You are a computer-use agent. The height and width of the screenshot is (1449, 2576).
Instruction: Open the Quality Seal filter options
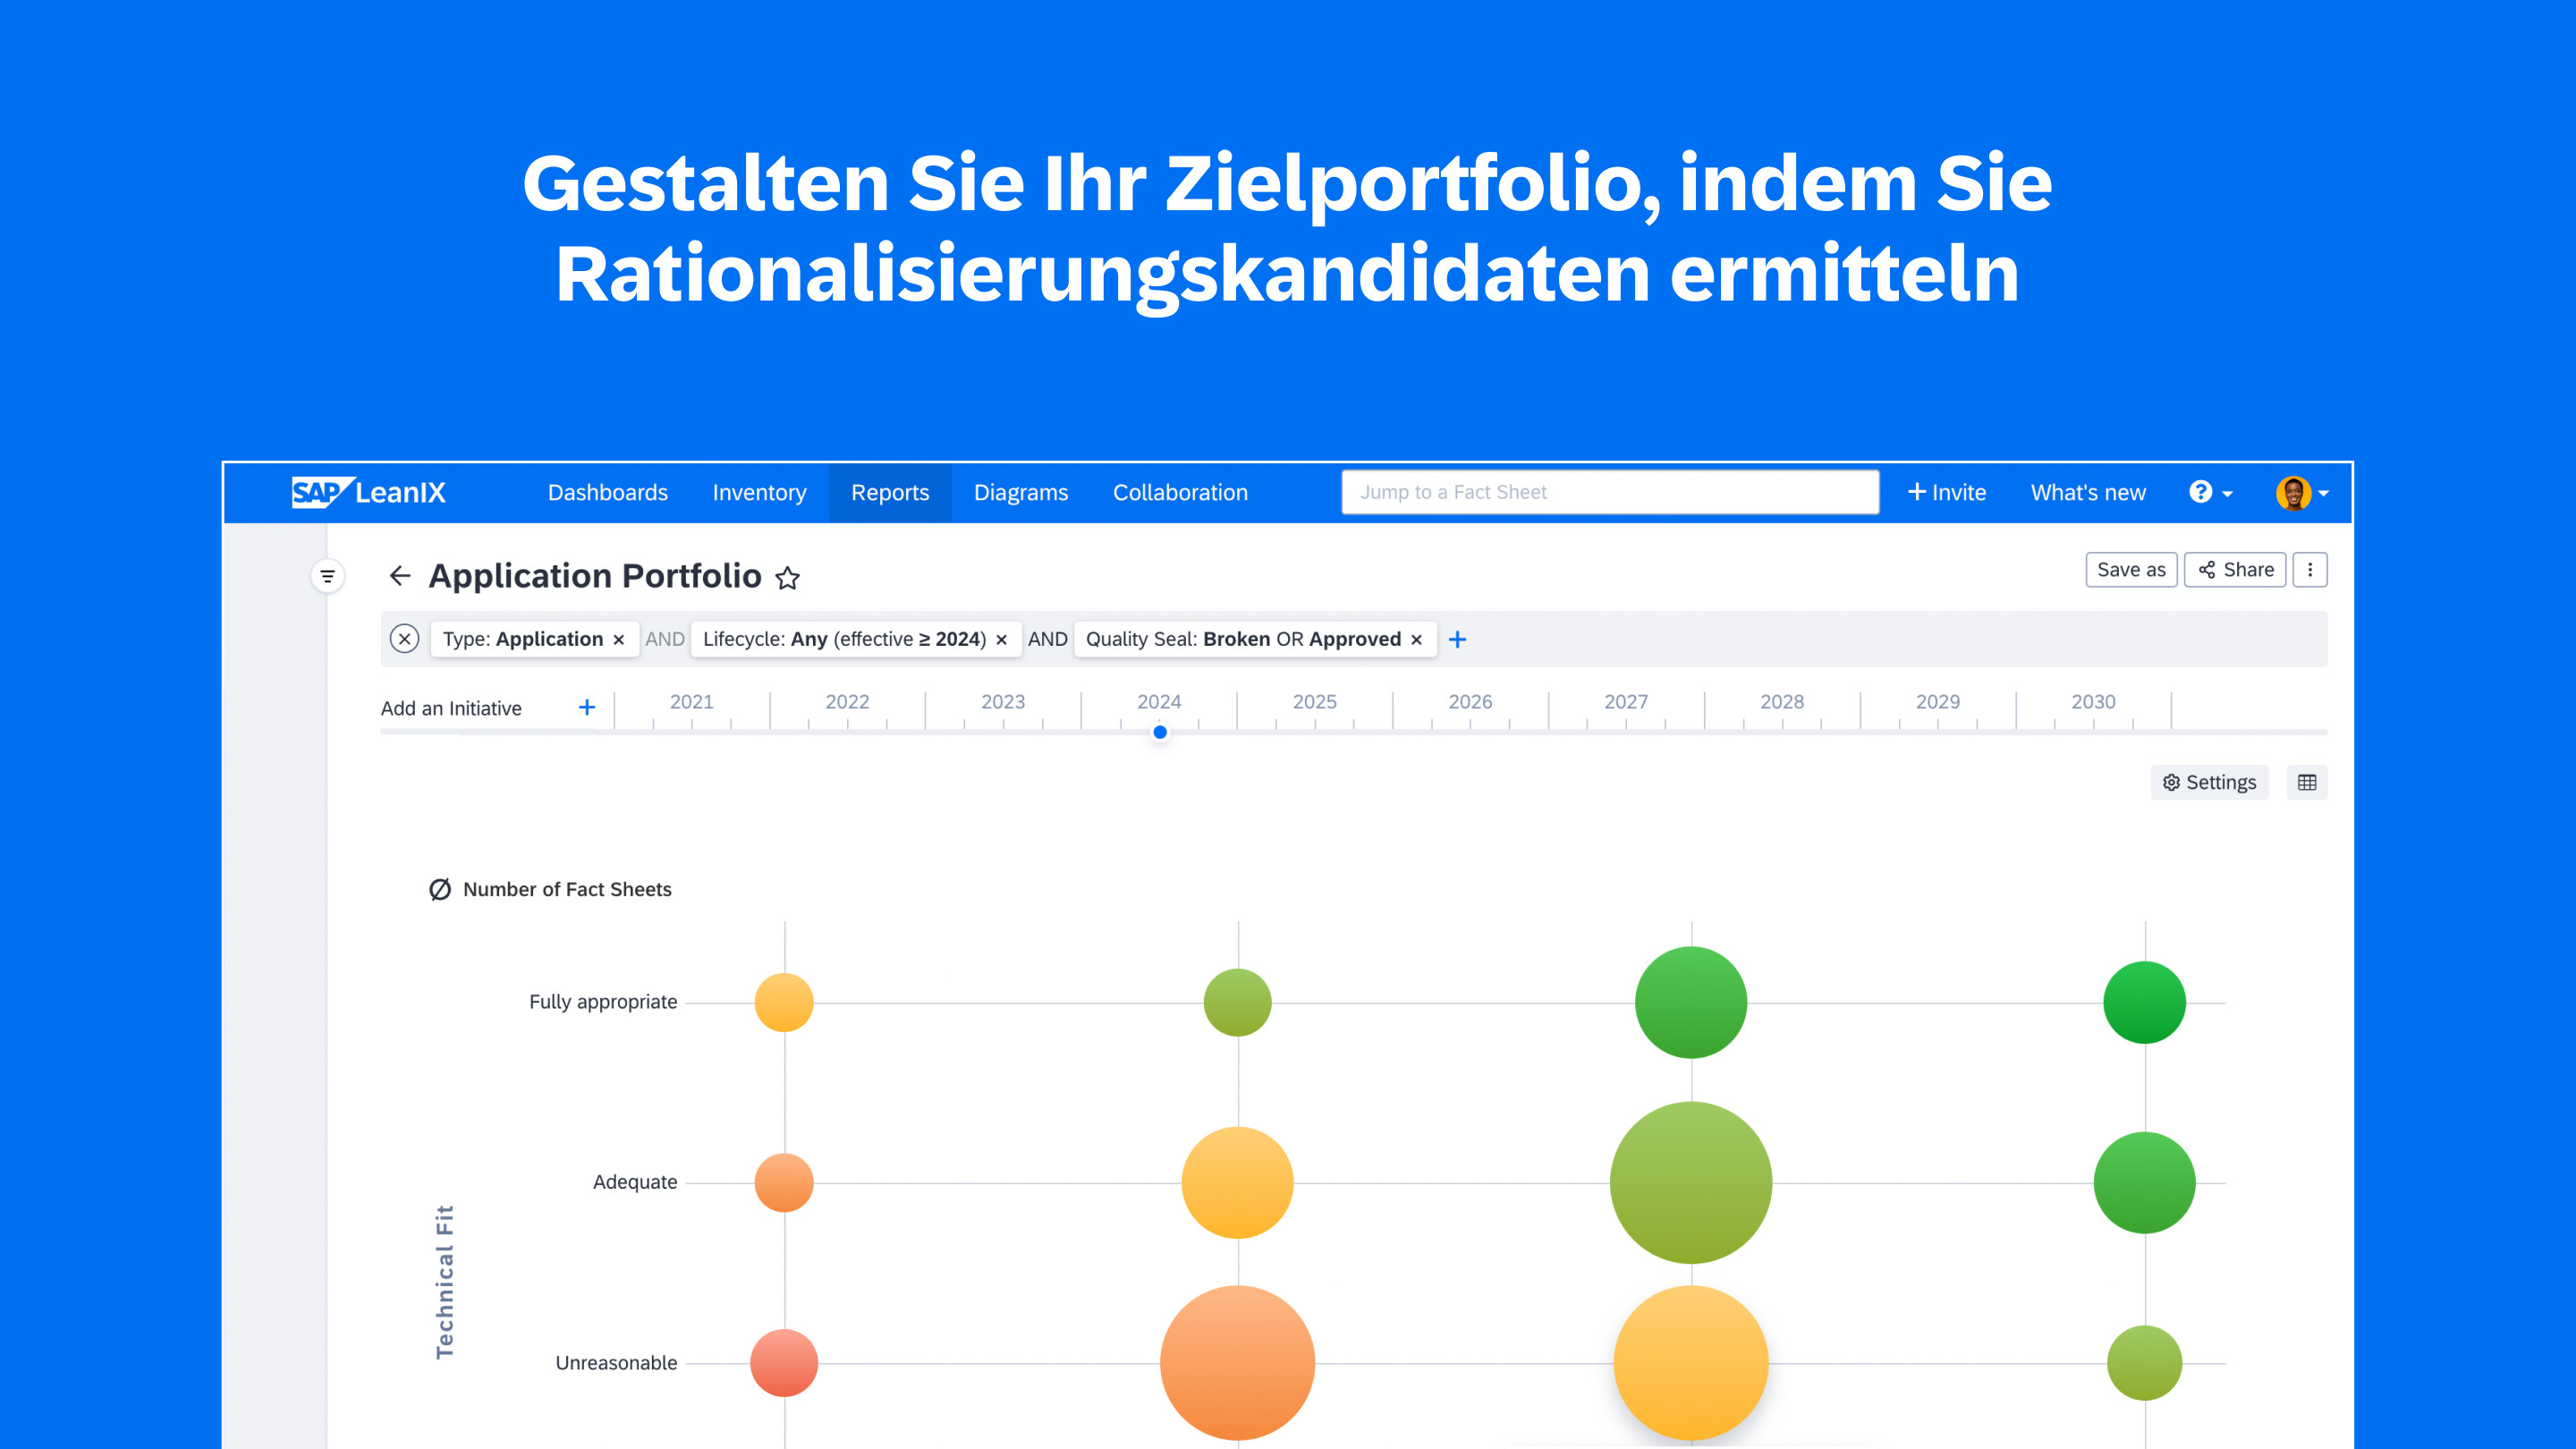[x=1242, y=639]
